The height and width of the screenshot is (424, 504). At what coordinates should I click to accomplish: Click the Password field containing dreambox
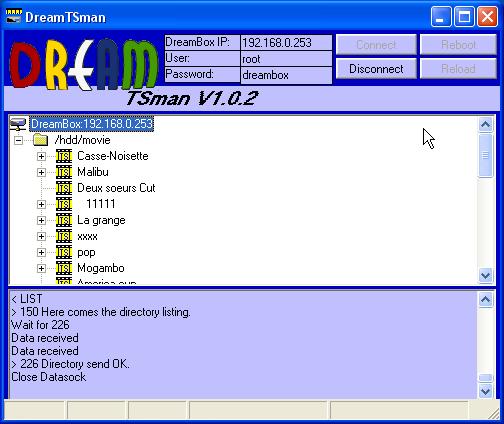tap(286, 75)
